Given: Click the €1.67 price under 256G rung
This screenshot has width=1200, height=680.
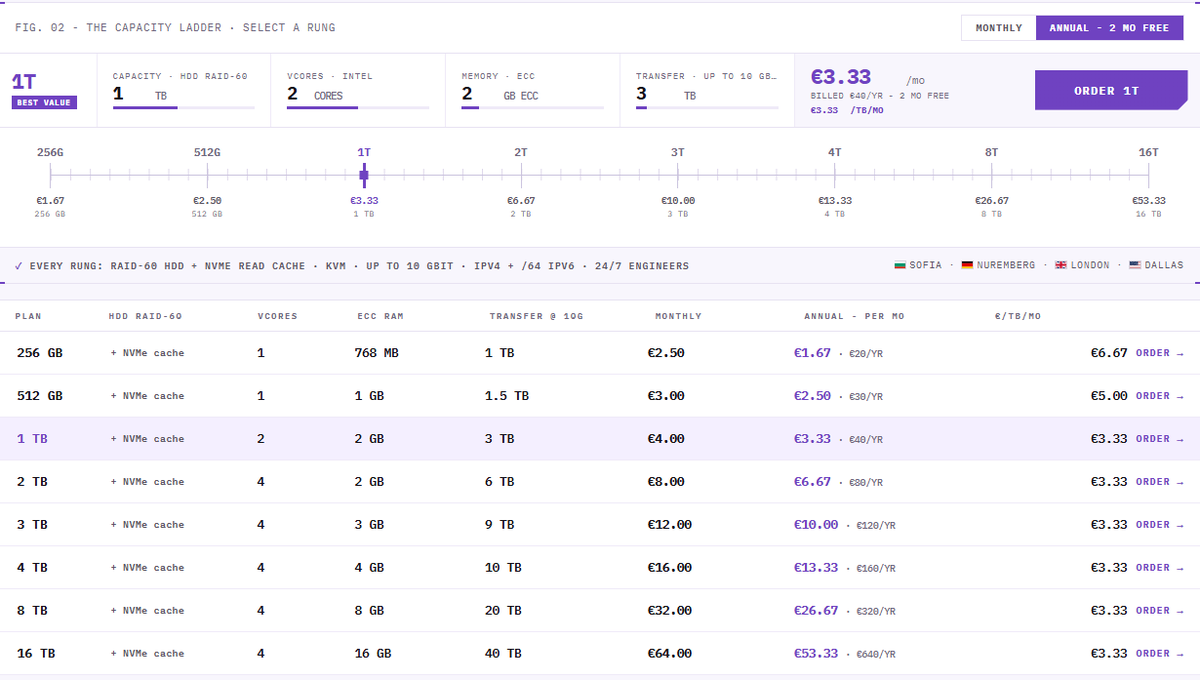Looking at the screenshot, I should click(x=50, y=201).
